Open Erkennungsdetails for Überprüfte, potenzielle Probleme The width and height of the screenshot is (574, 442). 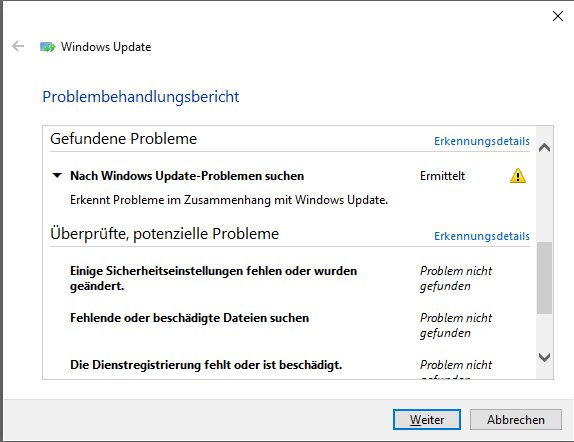point(482,236)
